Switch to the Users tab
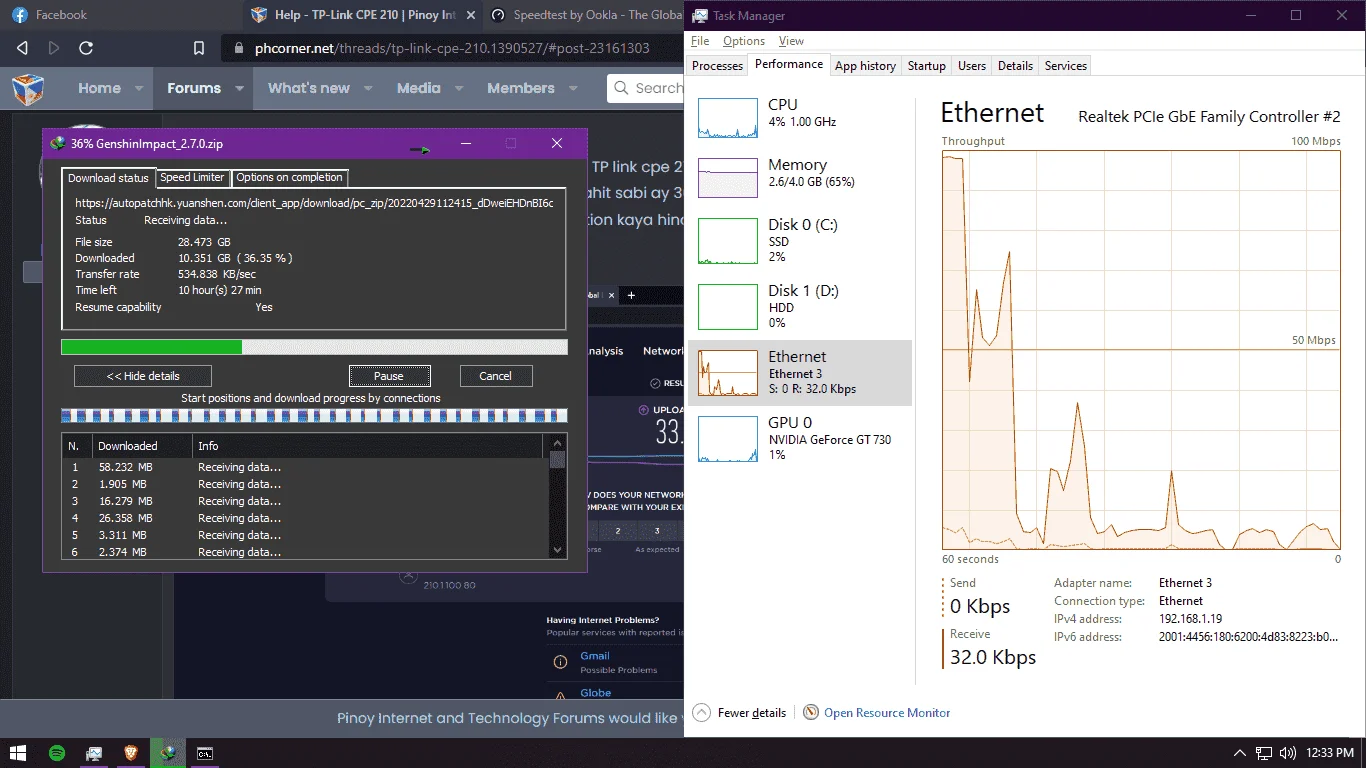The width and height of the screenshot is (1366, 768). click(x=971, y=66)
